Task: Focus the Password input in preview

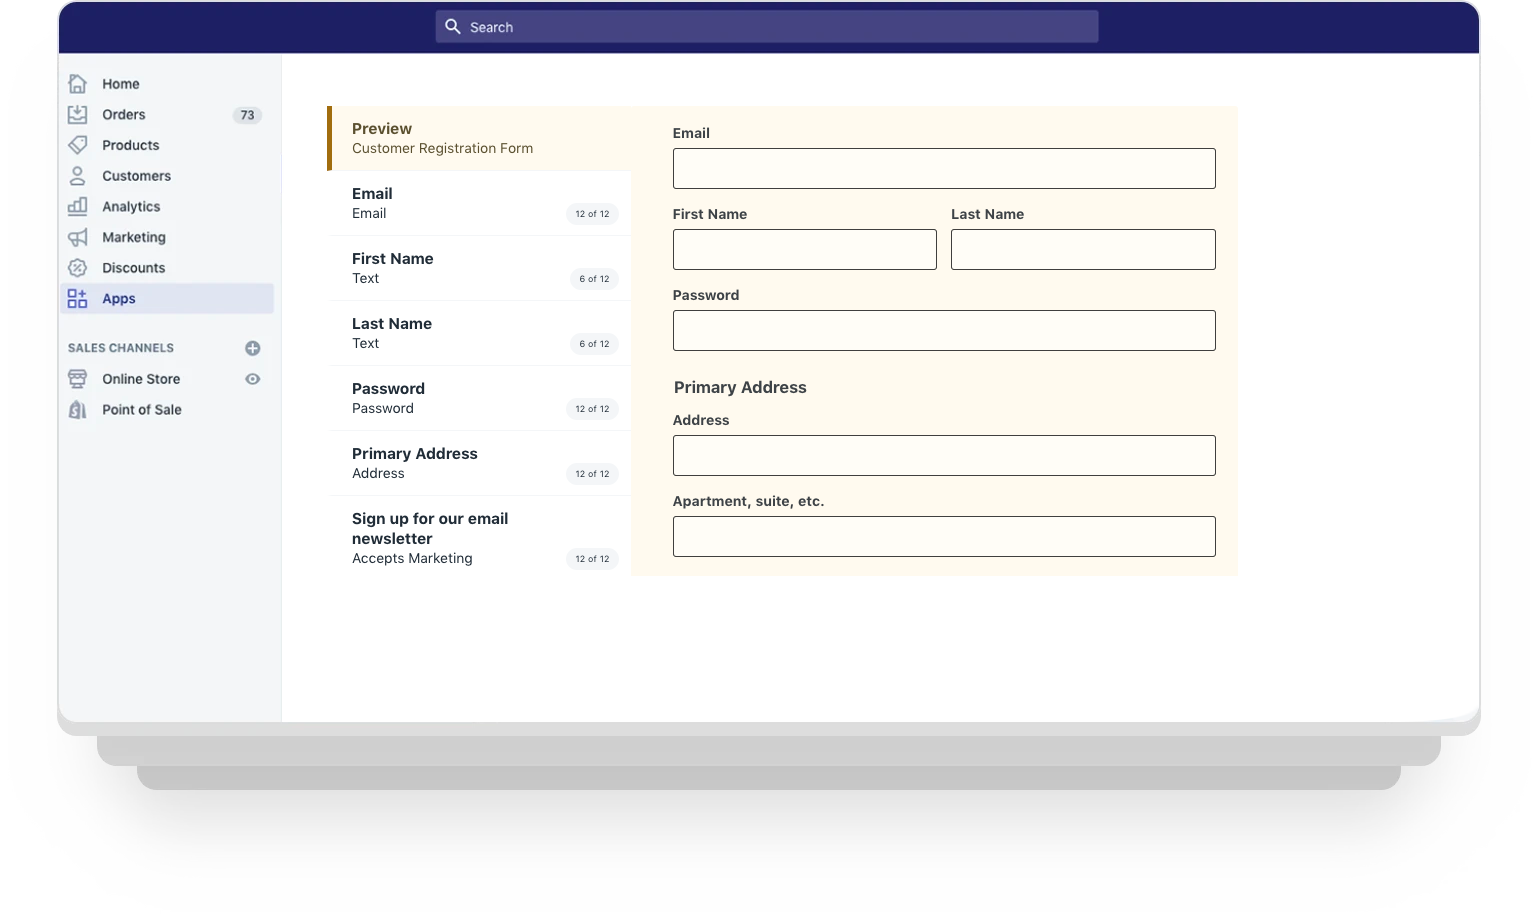Action: pyautogui.click(x=943, y=331)
